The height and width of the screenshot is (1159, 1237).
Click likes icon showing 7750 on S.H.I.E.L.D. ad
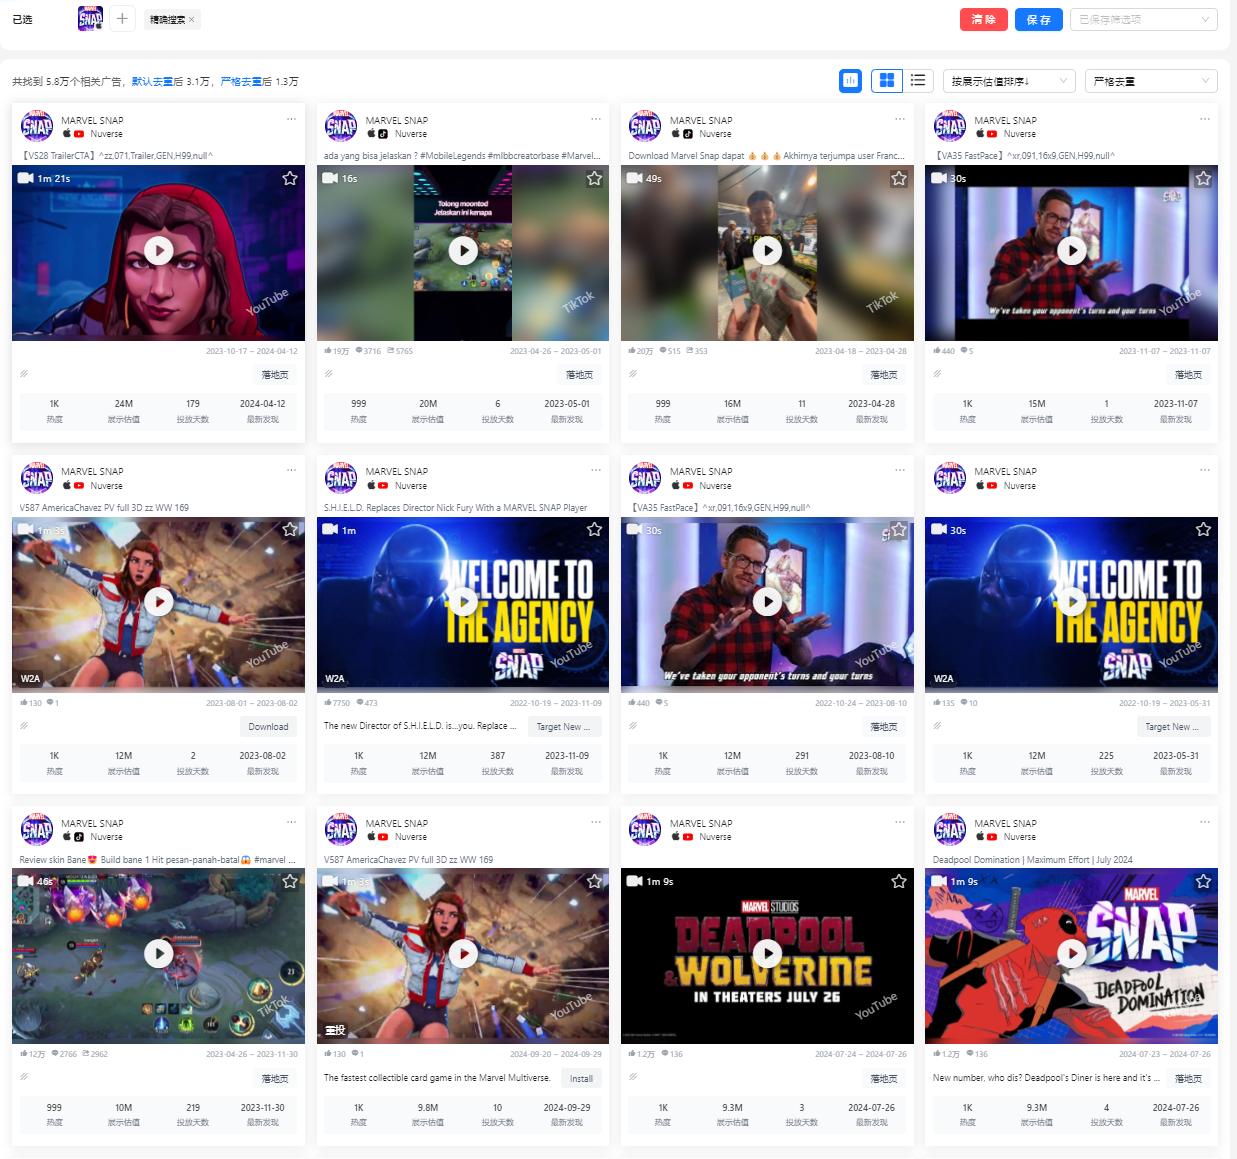click(328, 702)
